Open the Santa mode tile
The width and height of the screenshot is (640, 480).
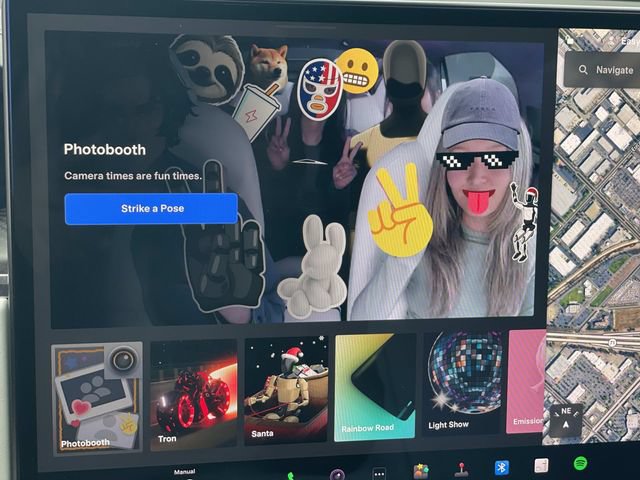tap(286, 390)
